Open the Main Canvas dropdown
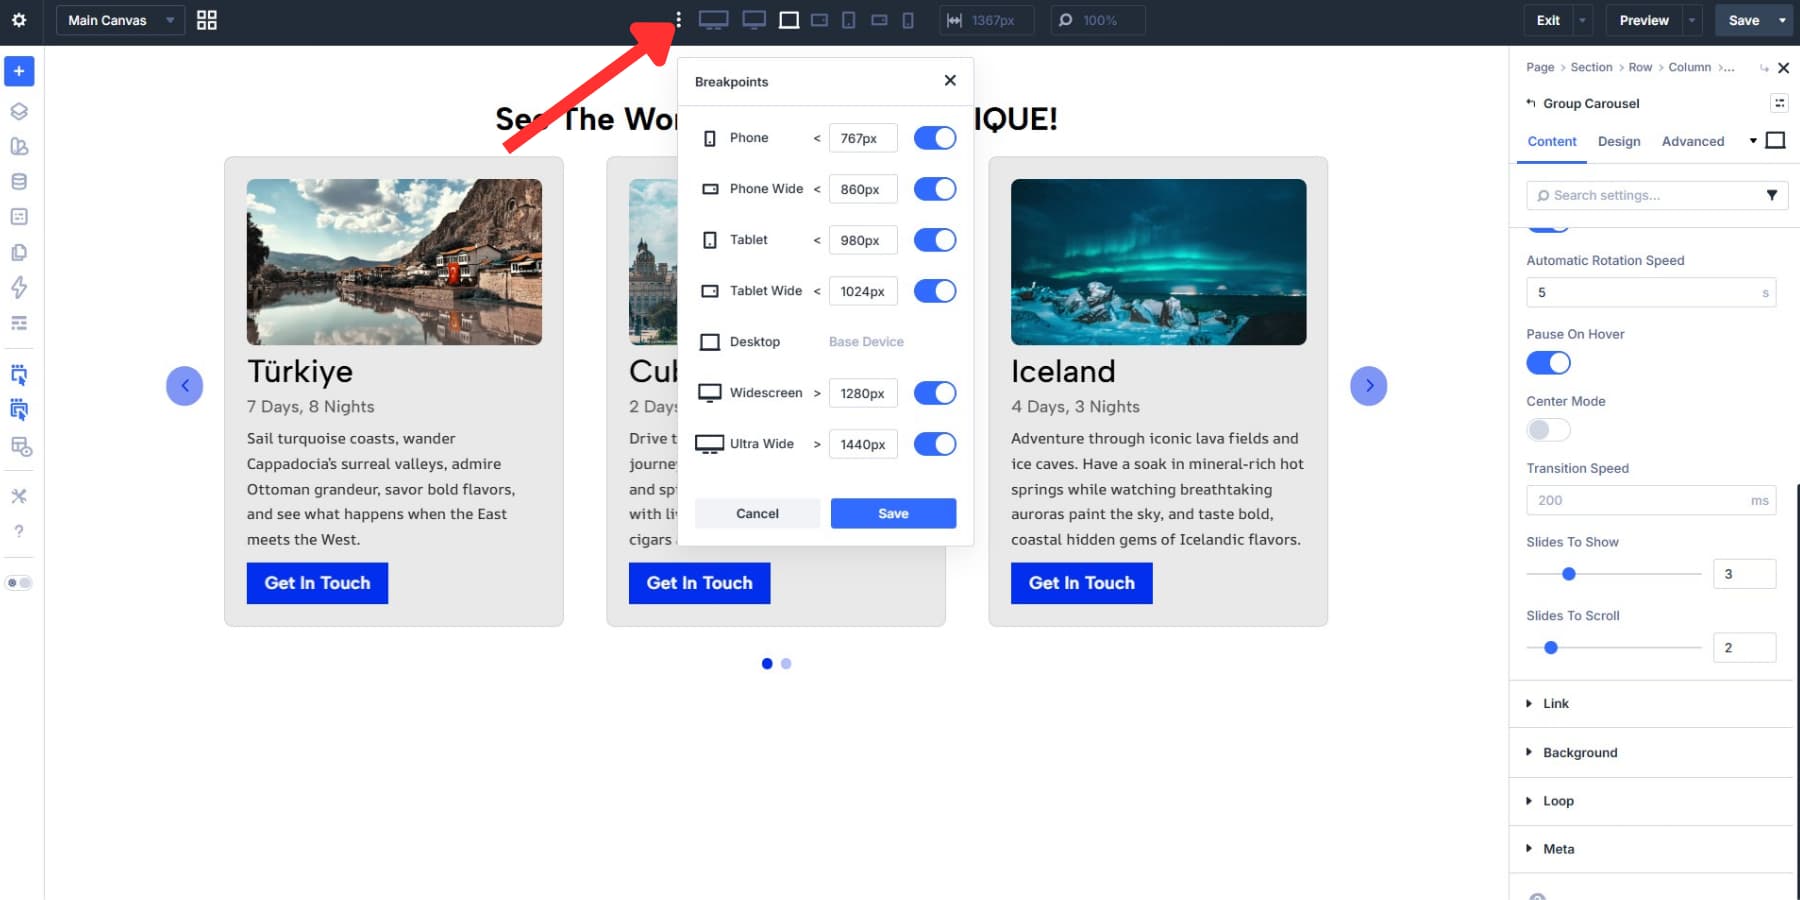 click(x=120, y=20)
